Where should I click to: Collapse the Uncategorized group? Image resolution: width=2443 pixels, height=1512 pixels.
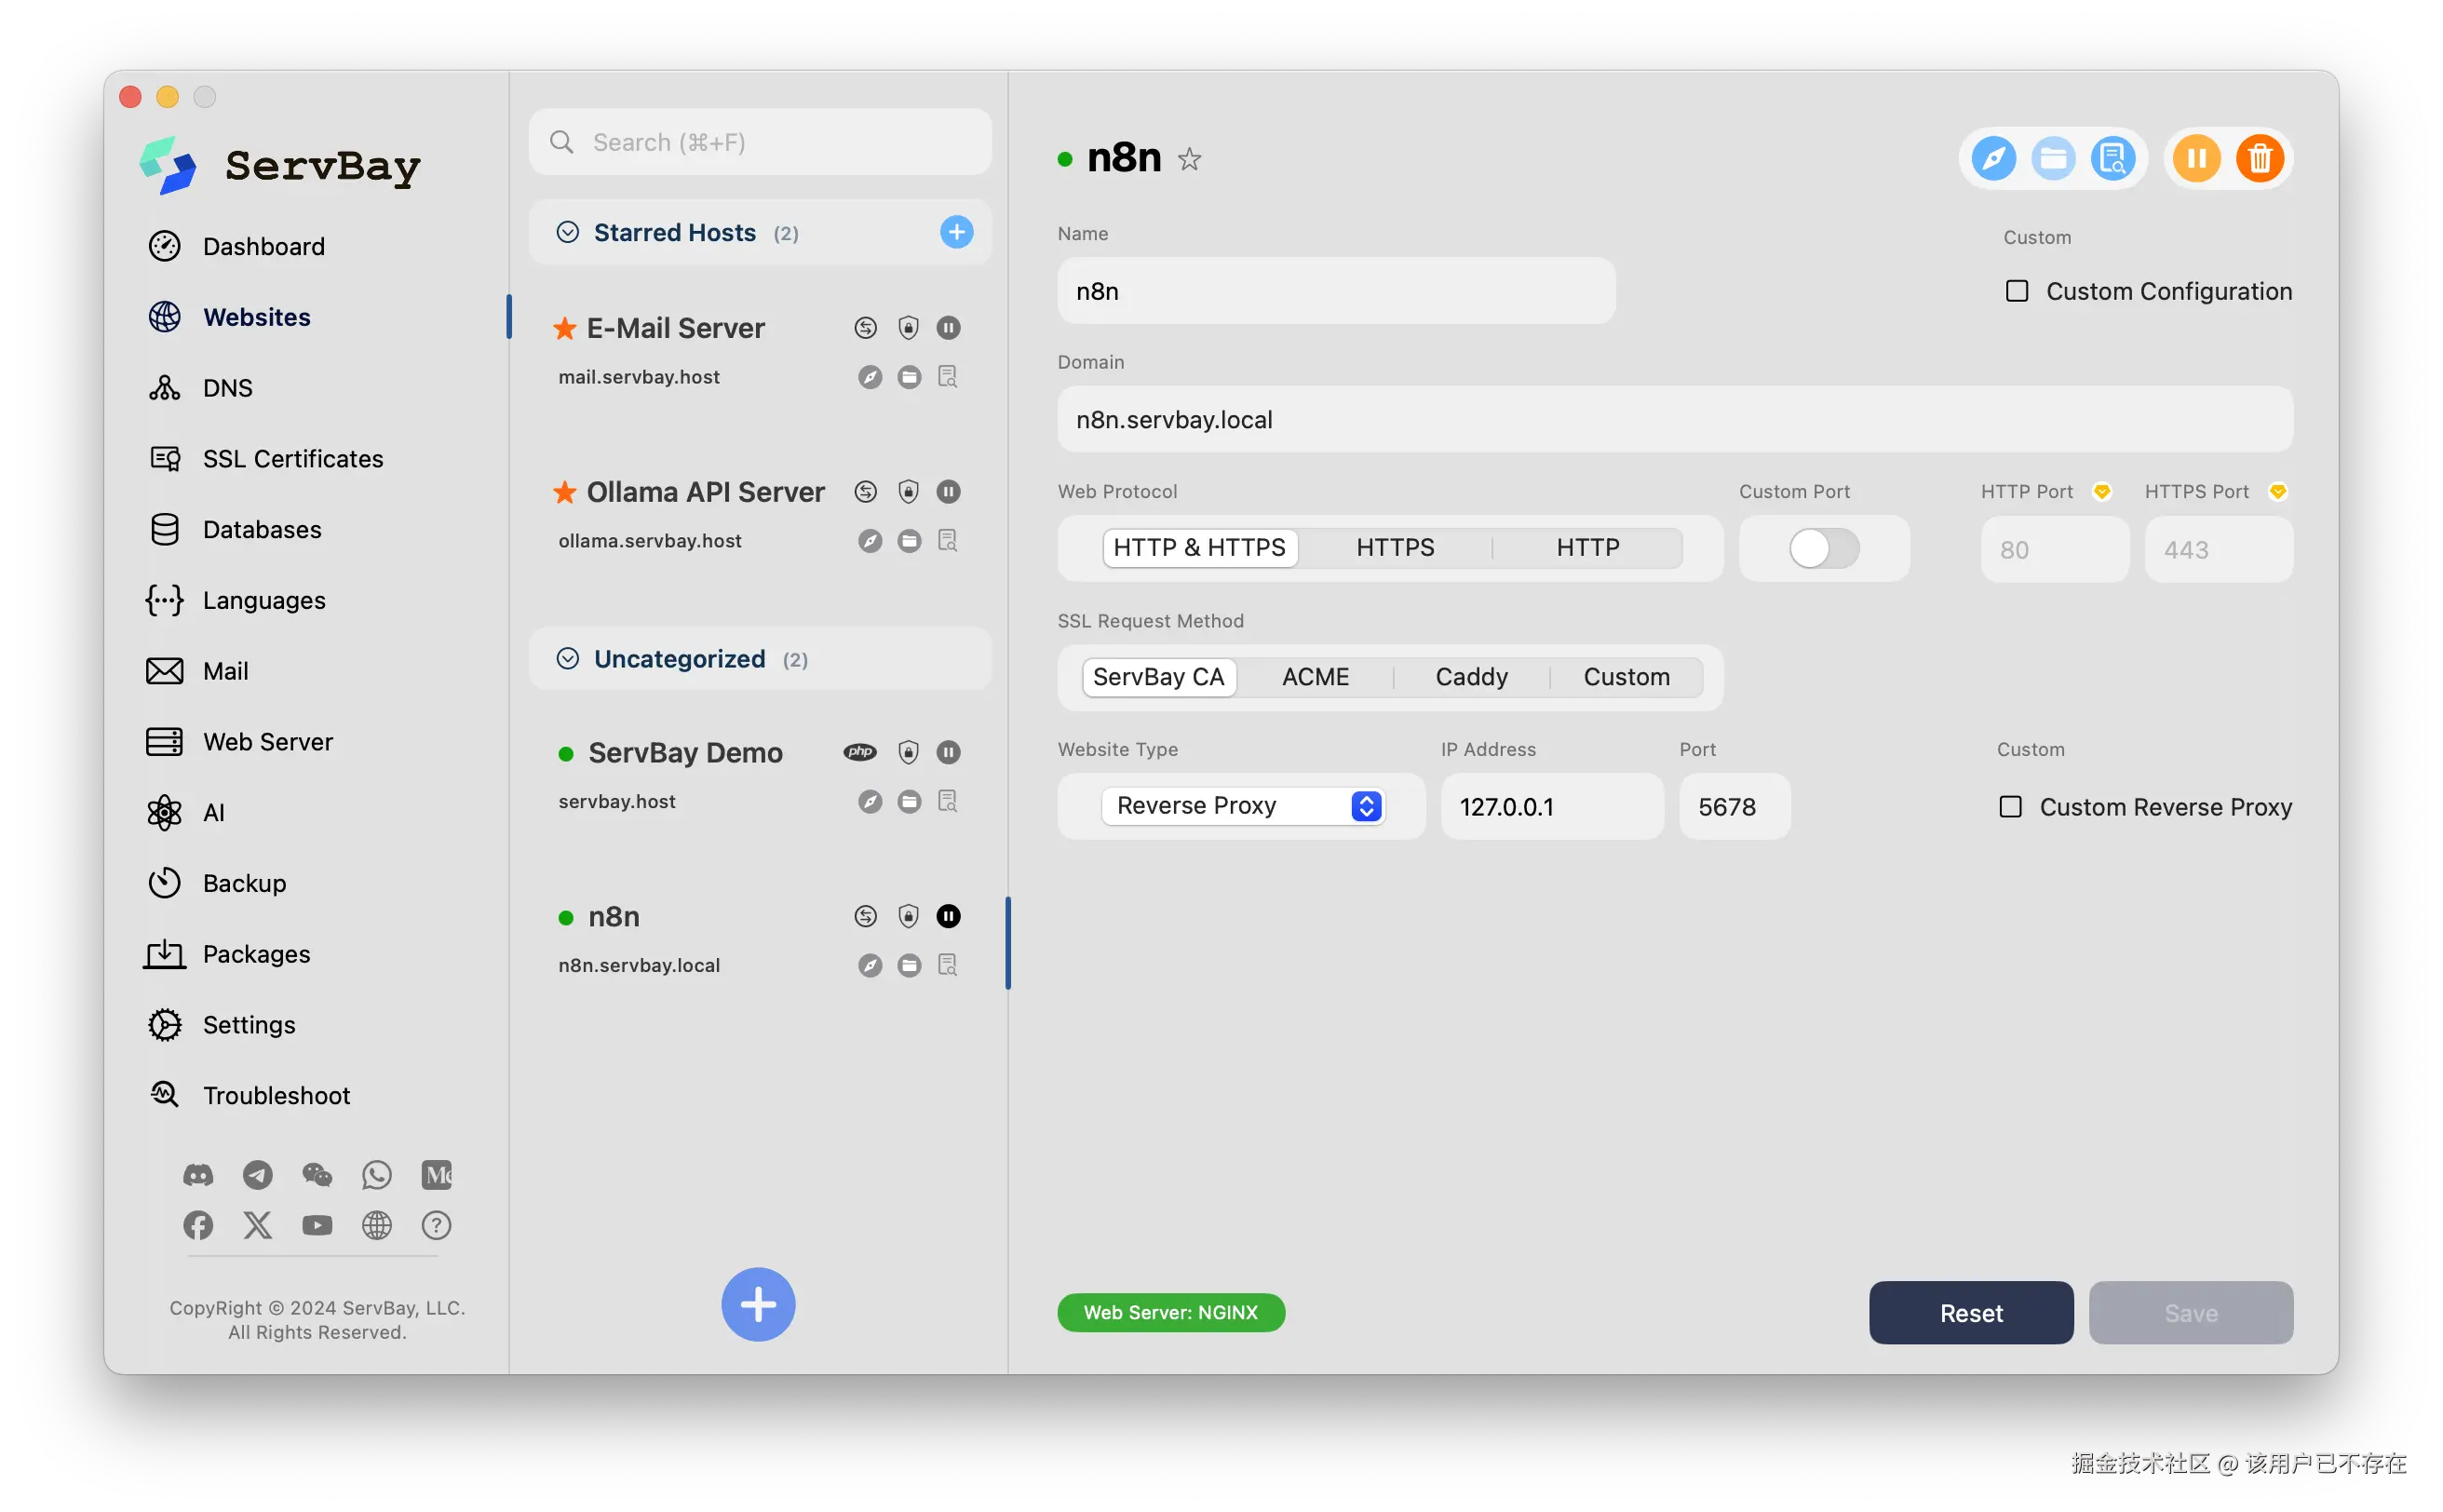[568, 658]
